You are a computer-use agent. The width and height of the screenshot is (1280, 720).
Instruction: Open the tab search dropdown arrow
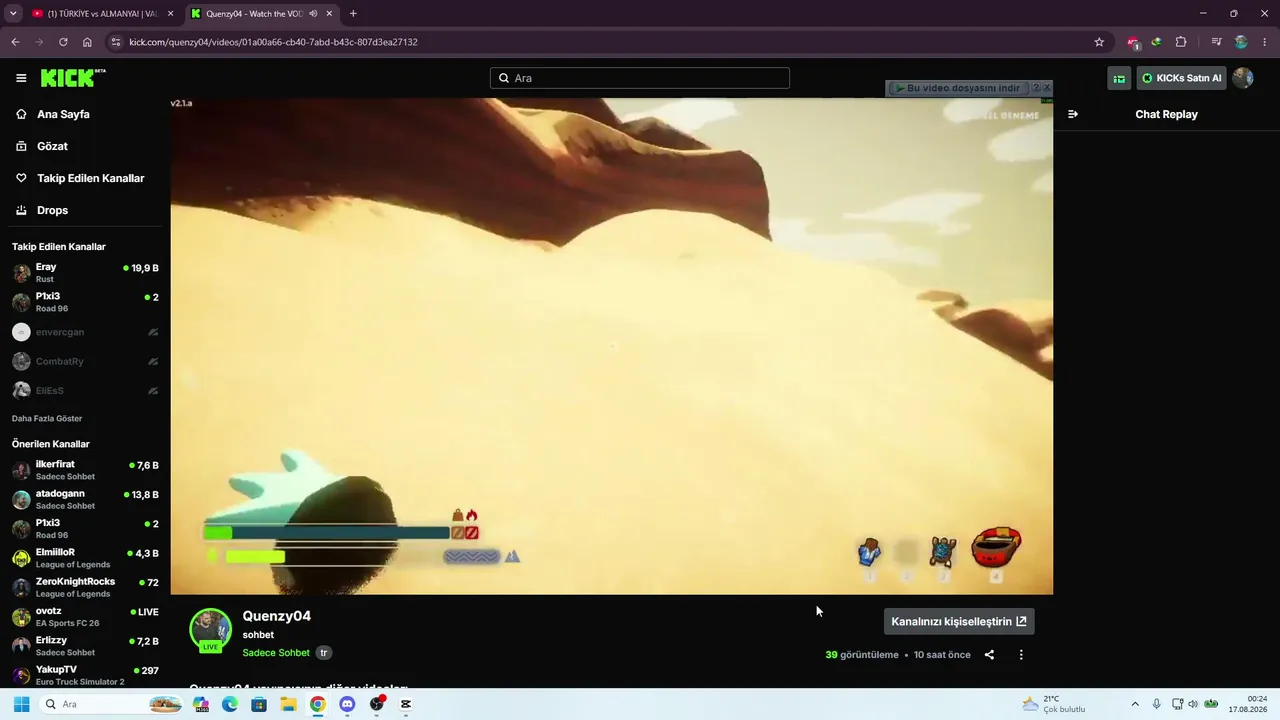13,14
